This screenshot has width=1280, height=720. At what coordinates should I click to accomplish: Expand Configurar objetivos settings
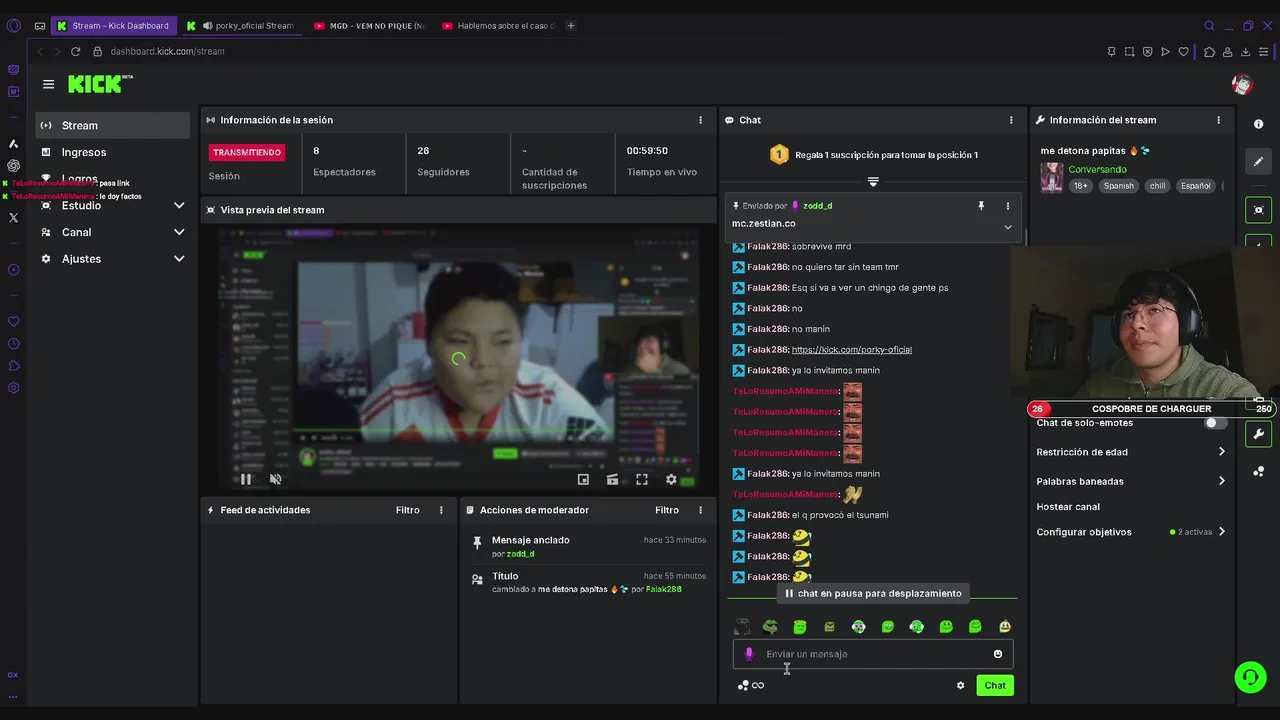1131,532
